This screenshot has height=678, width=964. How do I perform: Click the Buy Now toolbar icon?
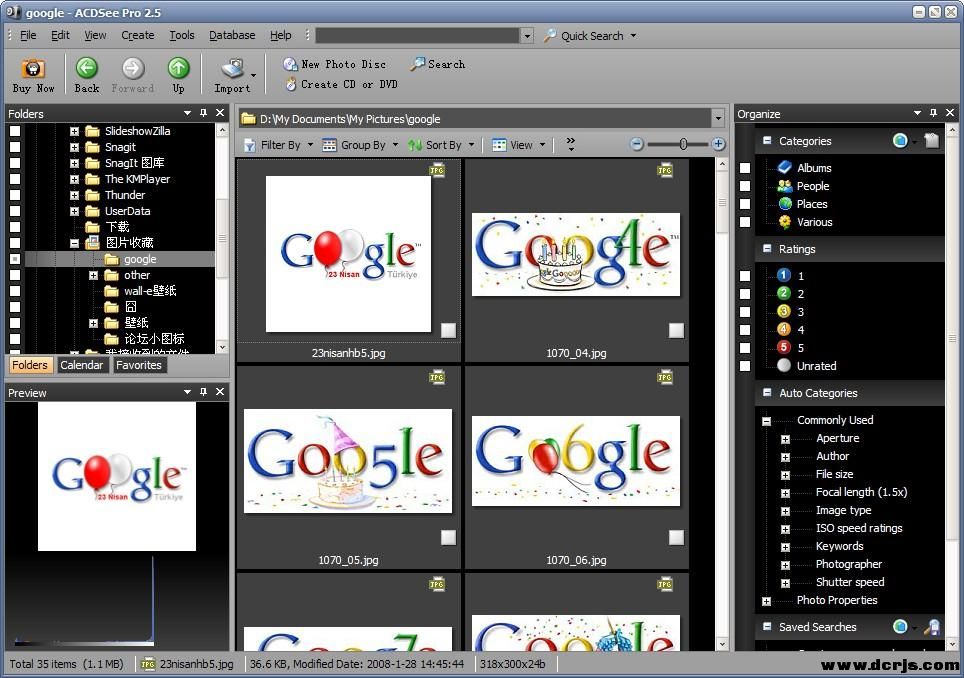click(33, 68)
